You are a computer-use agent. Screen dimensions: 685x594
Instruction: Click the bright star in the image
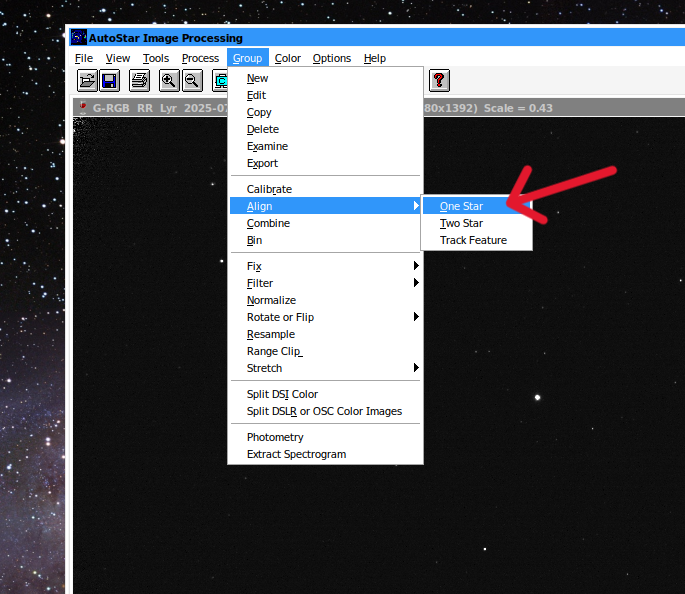[537, 397]
